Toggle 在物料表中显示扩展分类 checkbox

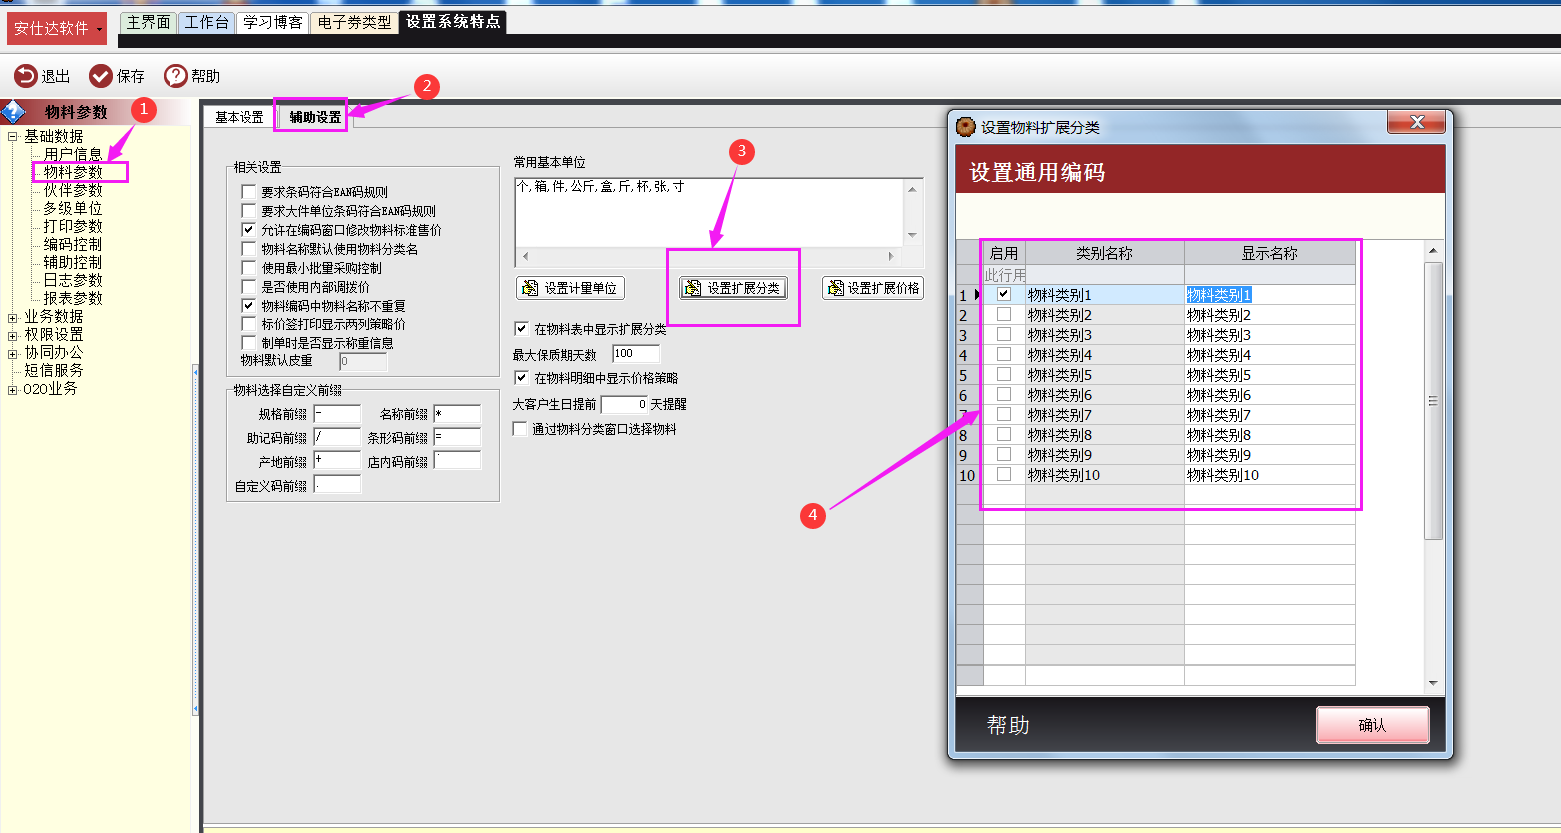[521, 329]
